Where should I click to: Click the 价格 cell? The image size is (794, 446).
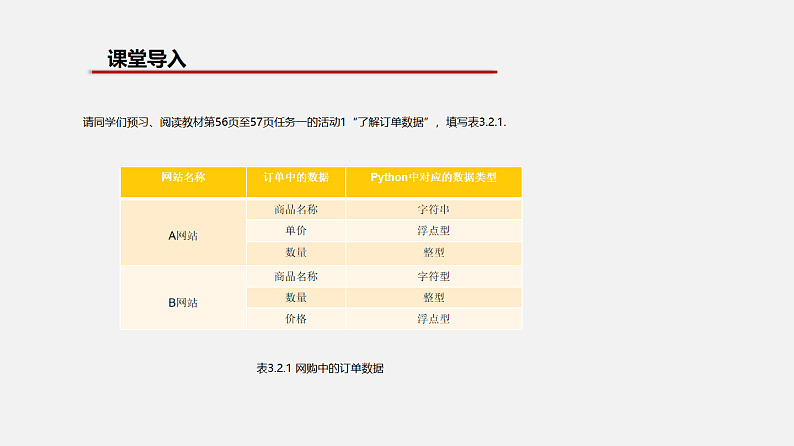(x=295, y=319)
